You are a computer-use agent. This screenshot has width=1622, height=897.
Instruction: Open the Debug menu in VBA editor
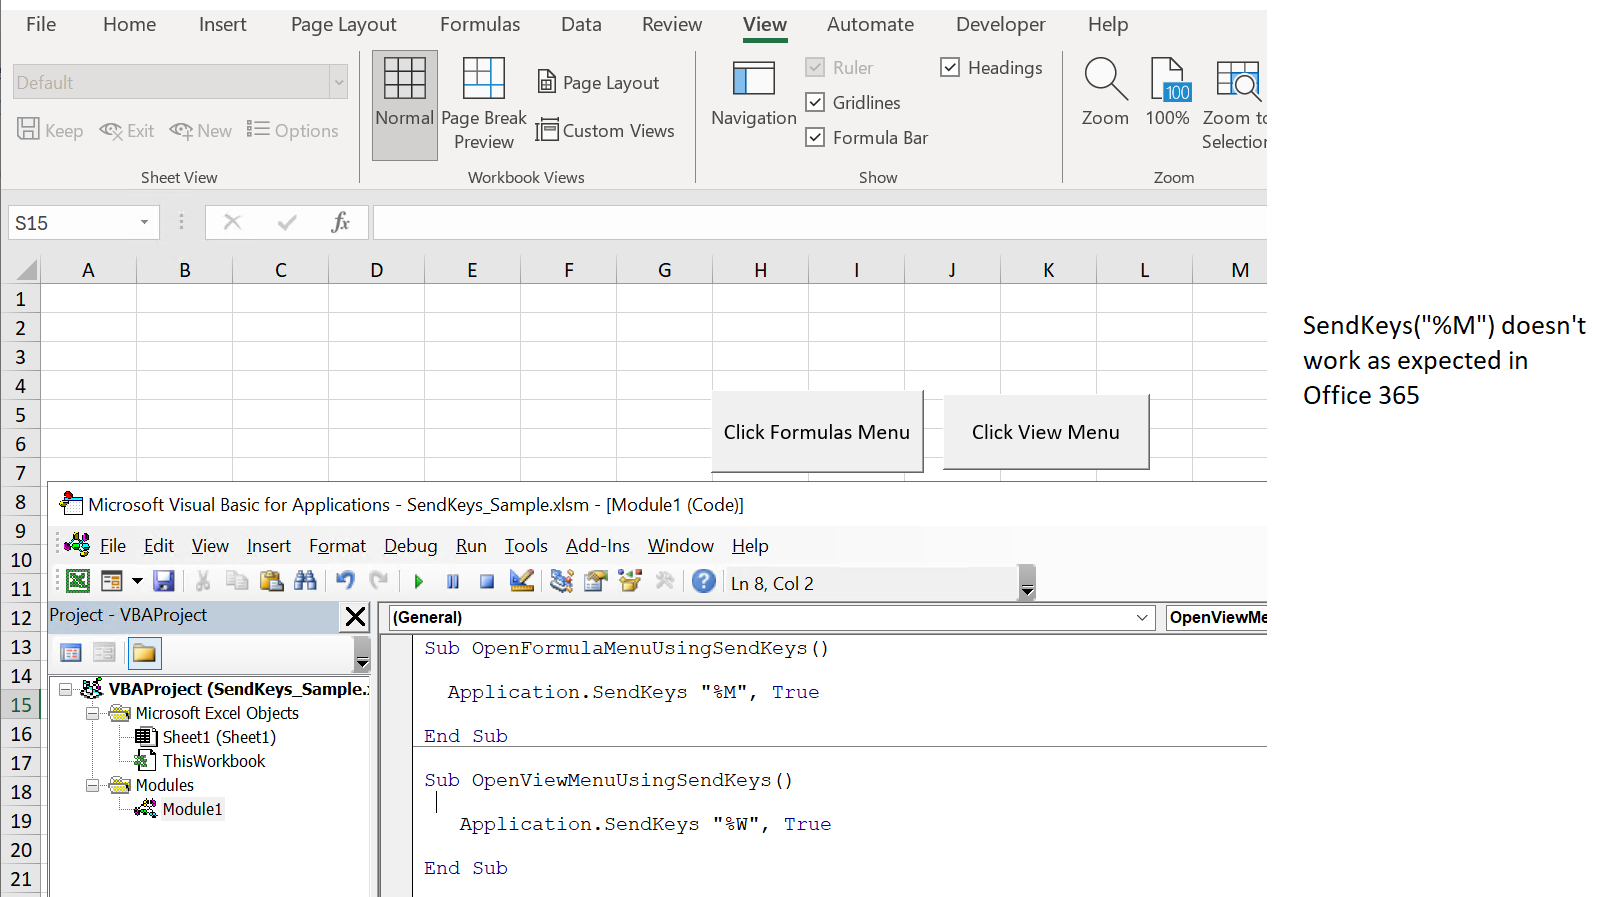coord(411,546)
